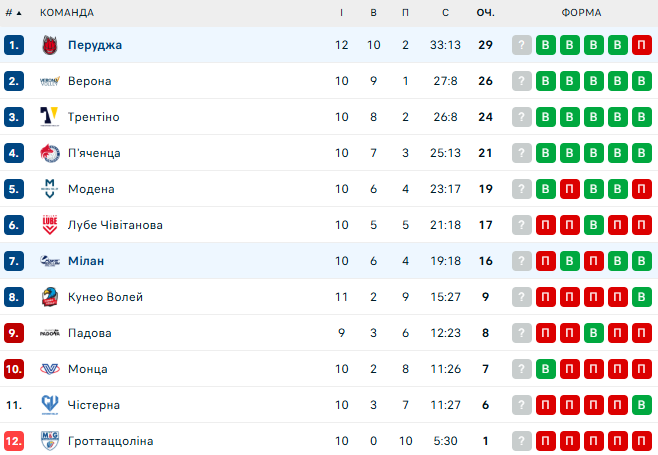658x455 pixels.
Task: Click Верона's upcoming match question-mark badge
Action: tap(521, 81)
